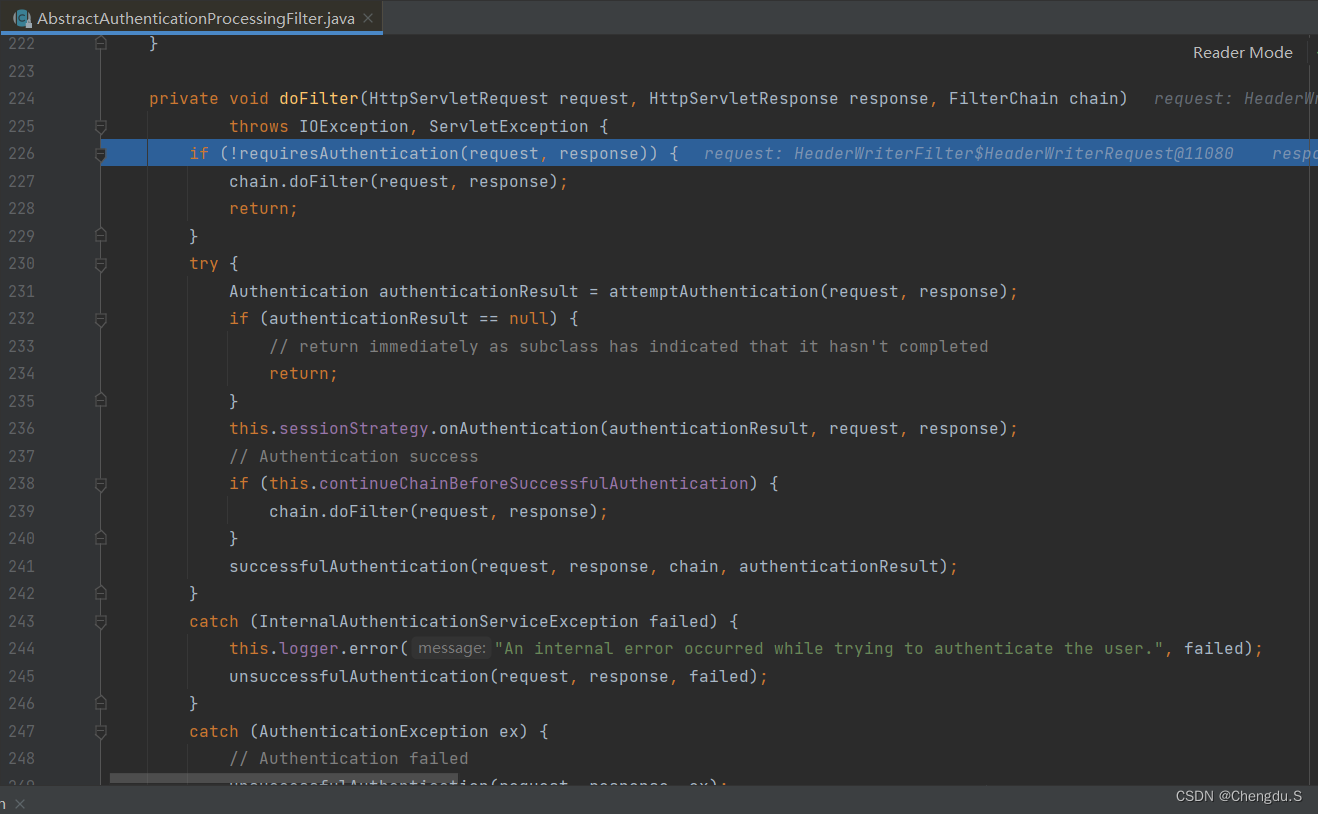Click fold end marker on line 229
Viewport: 1318px width, 814px height.
coord(100,237)
